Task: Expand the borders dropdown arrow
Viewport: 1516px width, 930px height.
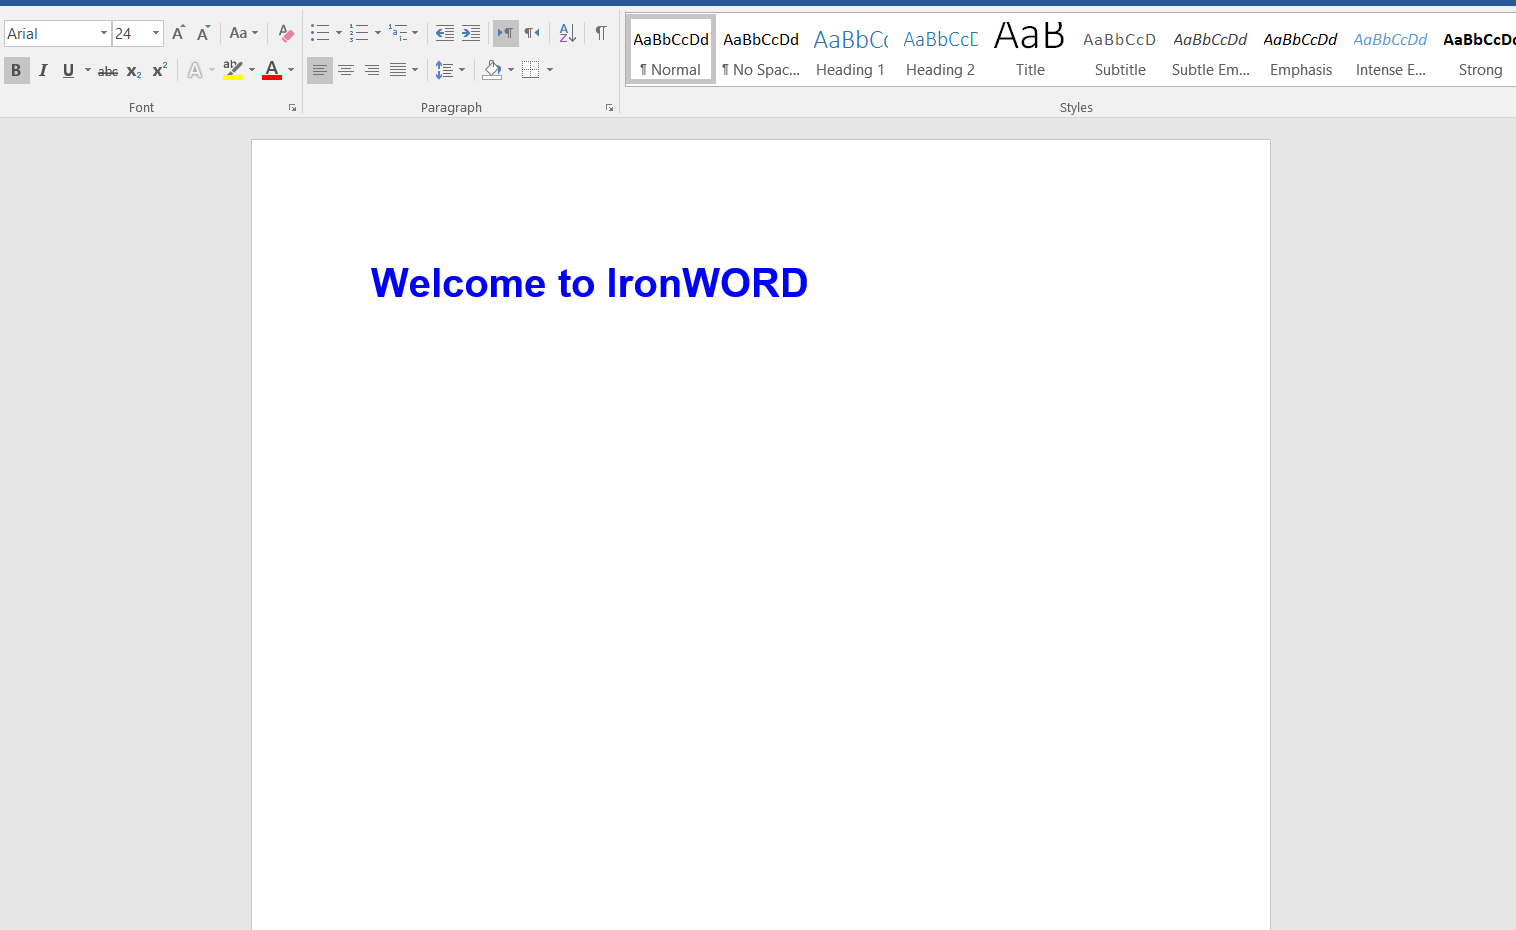Action: point(550,70)
